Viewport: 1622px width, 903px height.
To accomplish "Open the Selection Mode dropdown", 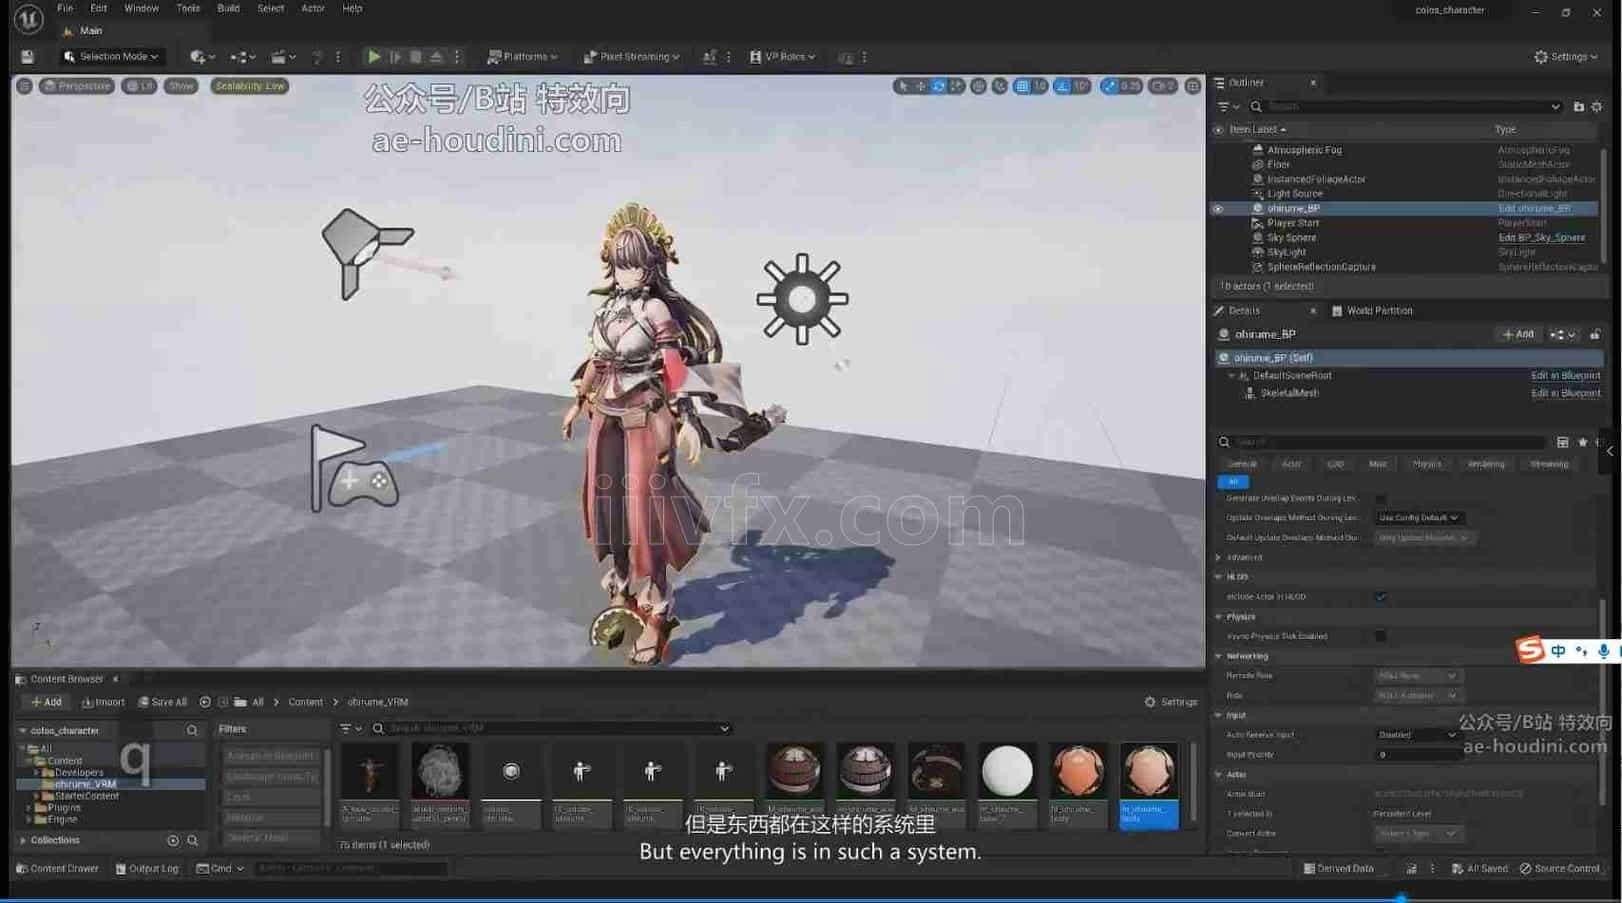I will click(x=111, y=57).
